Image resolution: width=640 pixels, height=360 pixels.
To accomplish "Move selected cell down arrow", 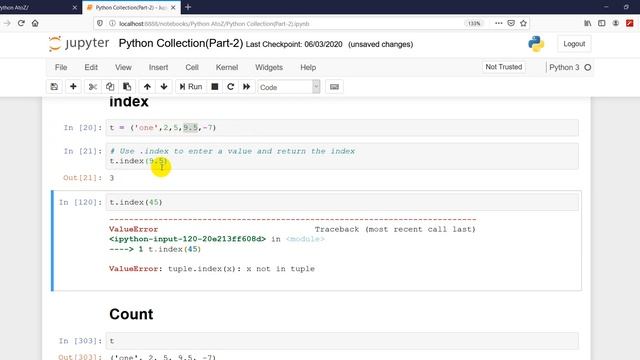I will 164,87.
